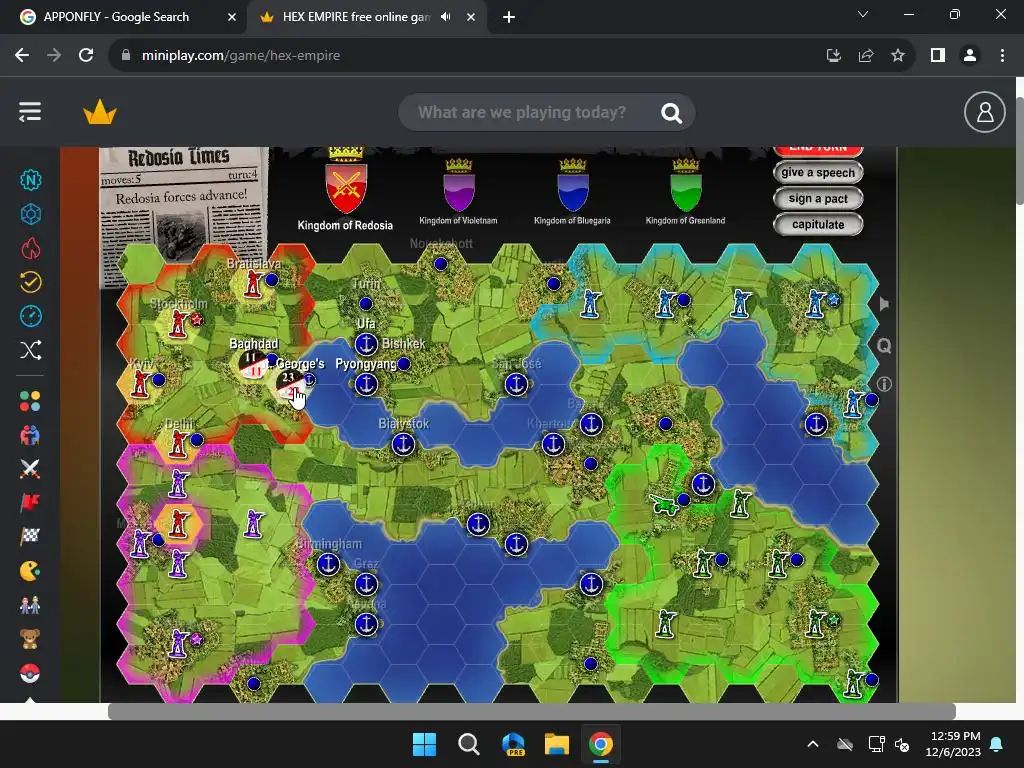Image resolution: width=1024 pixels, height=768 pixels.
Task: Open Windows taskbar search
Action: [x=468, y=744]
